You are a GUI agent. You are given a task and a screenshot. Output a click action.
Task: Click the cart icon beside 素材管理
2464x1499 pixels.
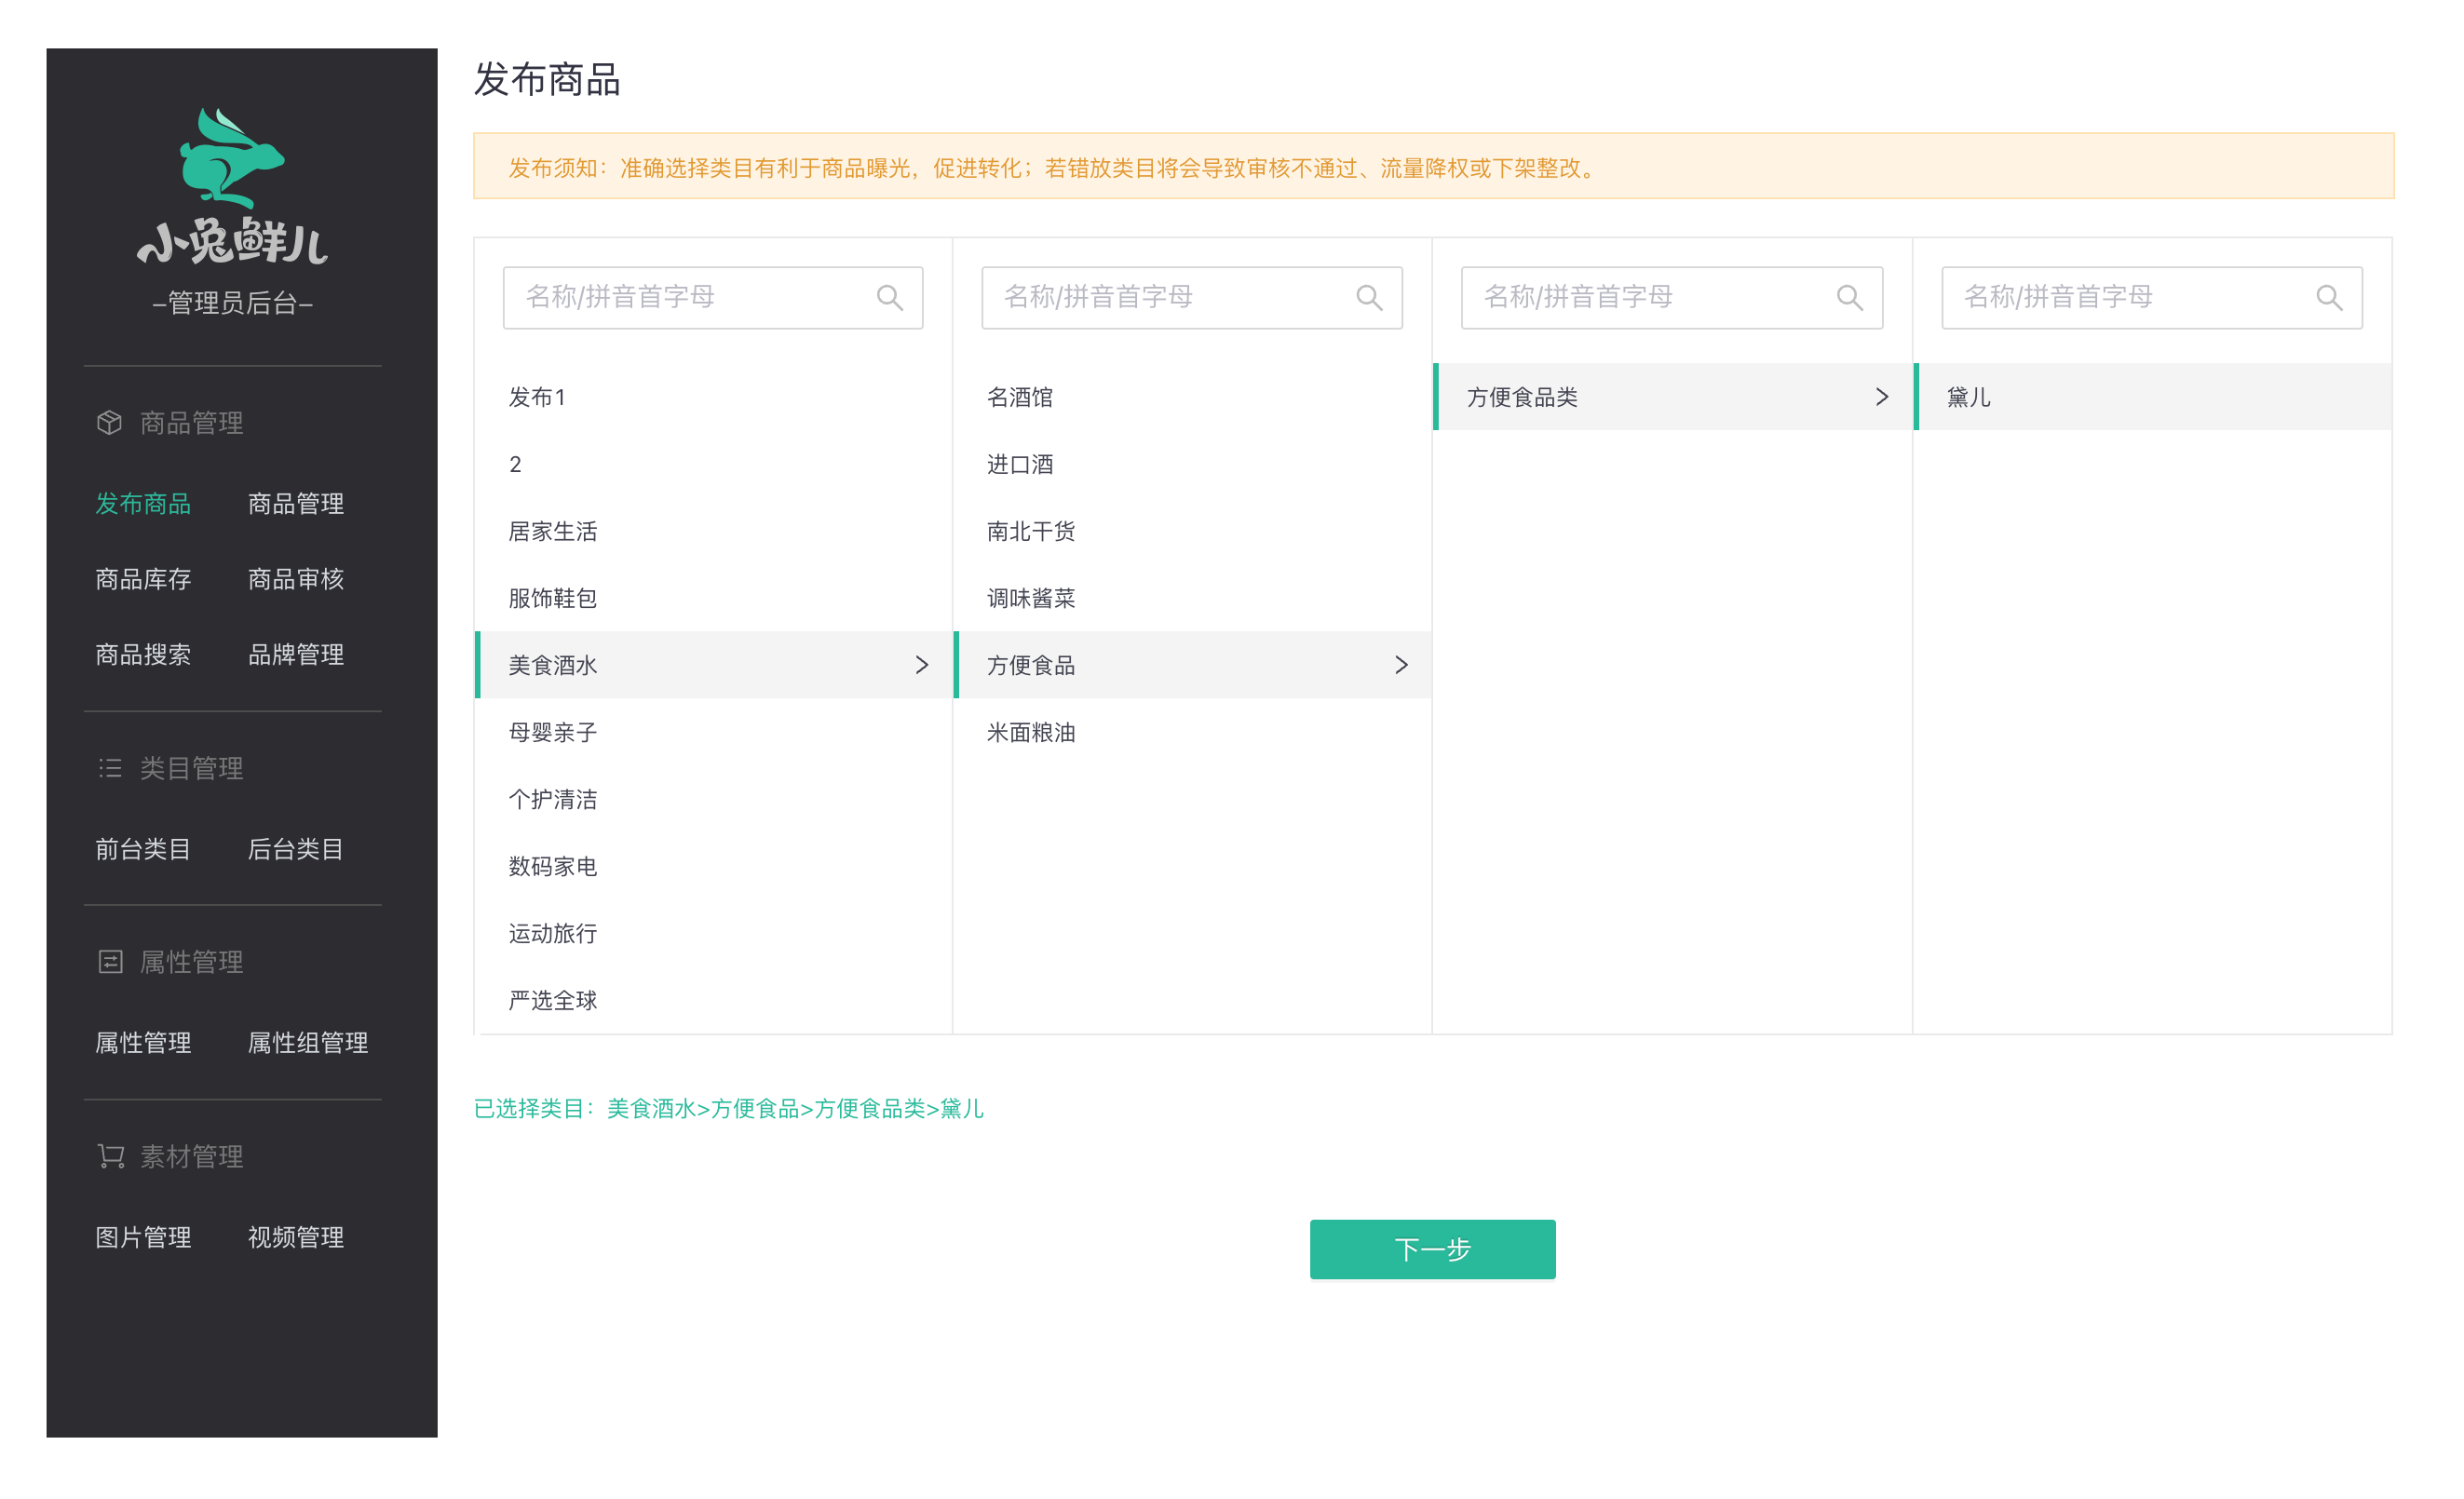pos(110,1156)
